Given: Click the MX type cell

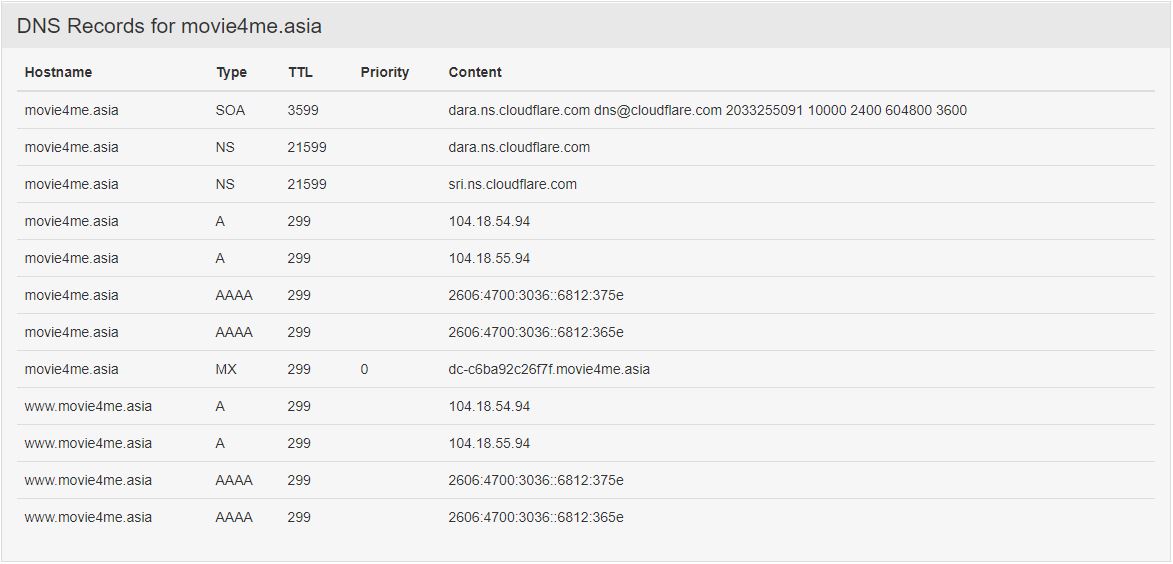Looking at the screenshot, I should [x=226, y=370].
